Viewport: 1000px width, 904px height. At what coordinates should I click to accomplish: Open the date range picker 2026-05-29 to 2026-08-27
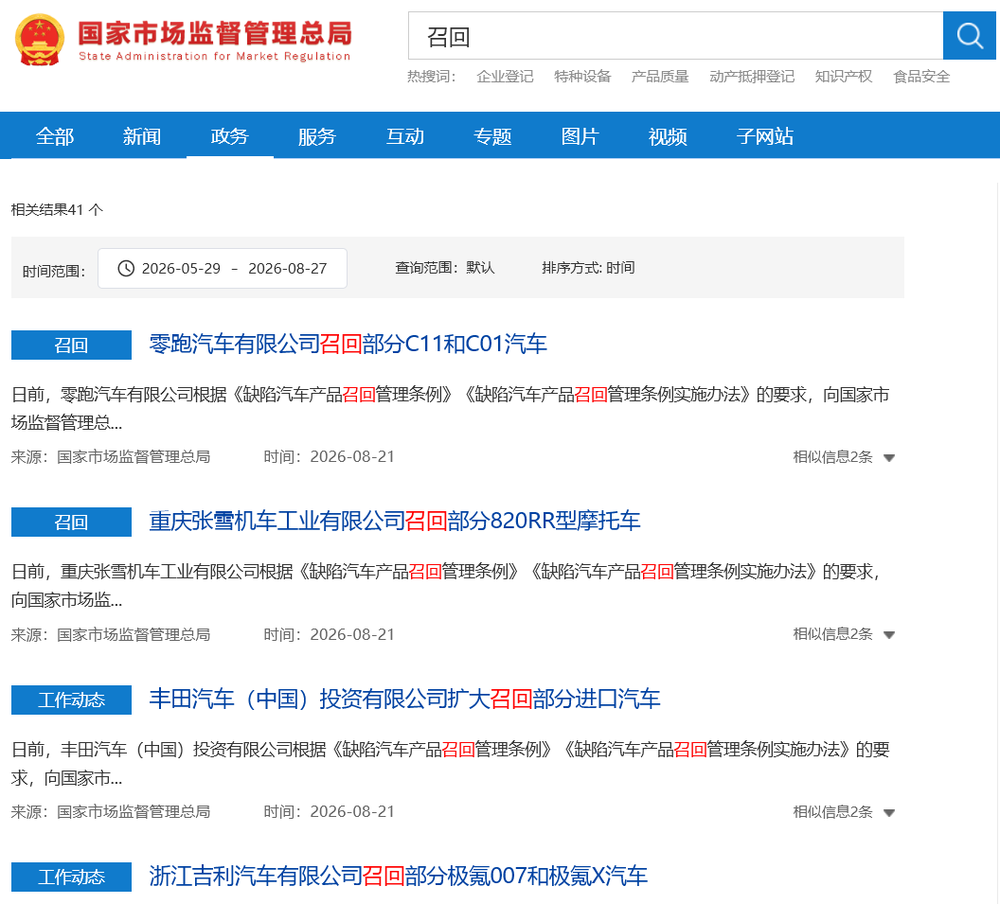[x=223, y=269]
